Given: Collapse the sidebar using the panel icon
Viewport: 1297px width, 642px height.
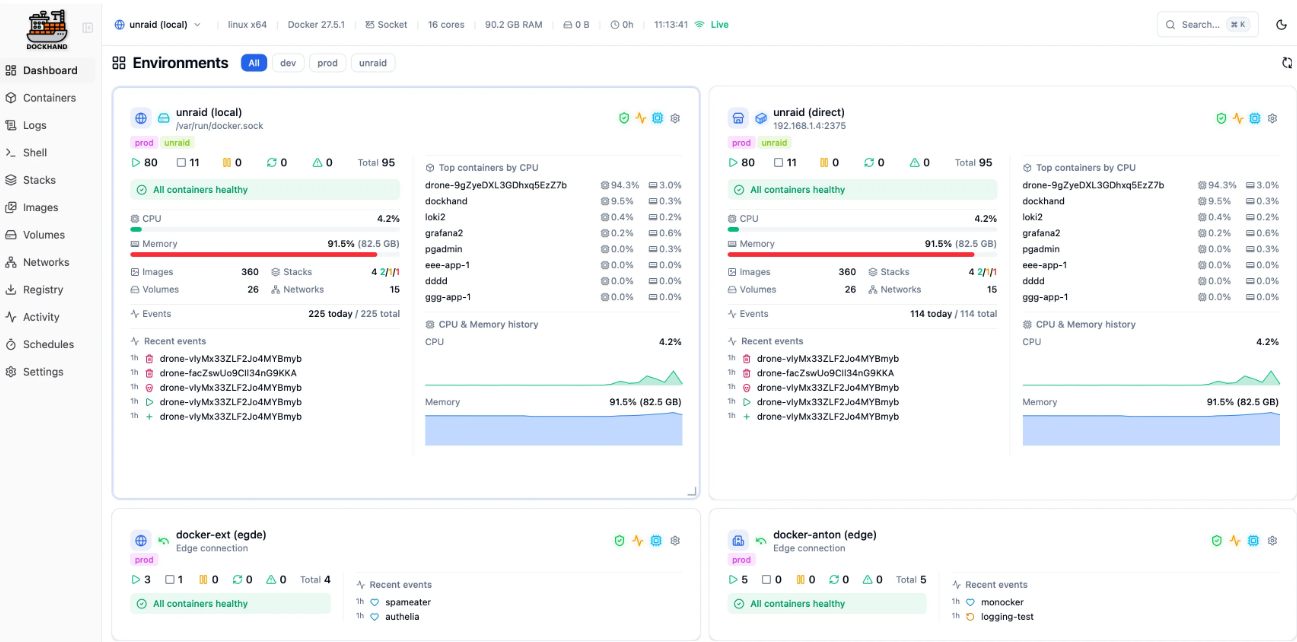Looking at the screenshot, I should [x=87, y=28].
